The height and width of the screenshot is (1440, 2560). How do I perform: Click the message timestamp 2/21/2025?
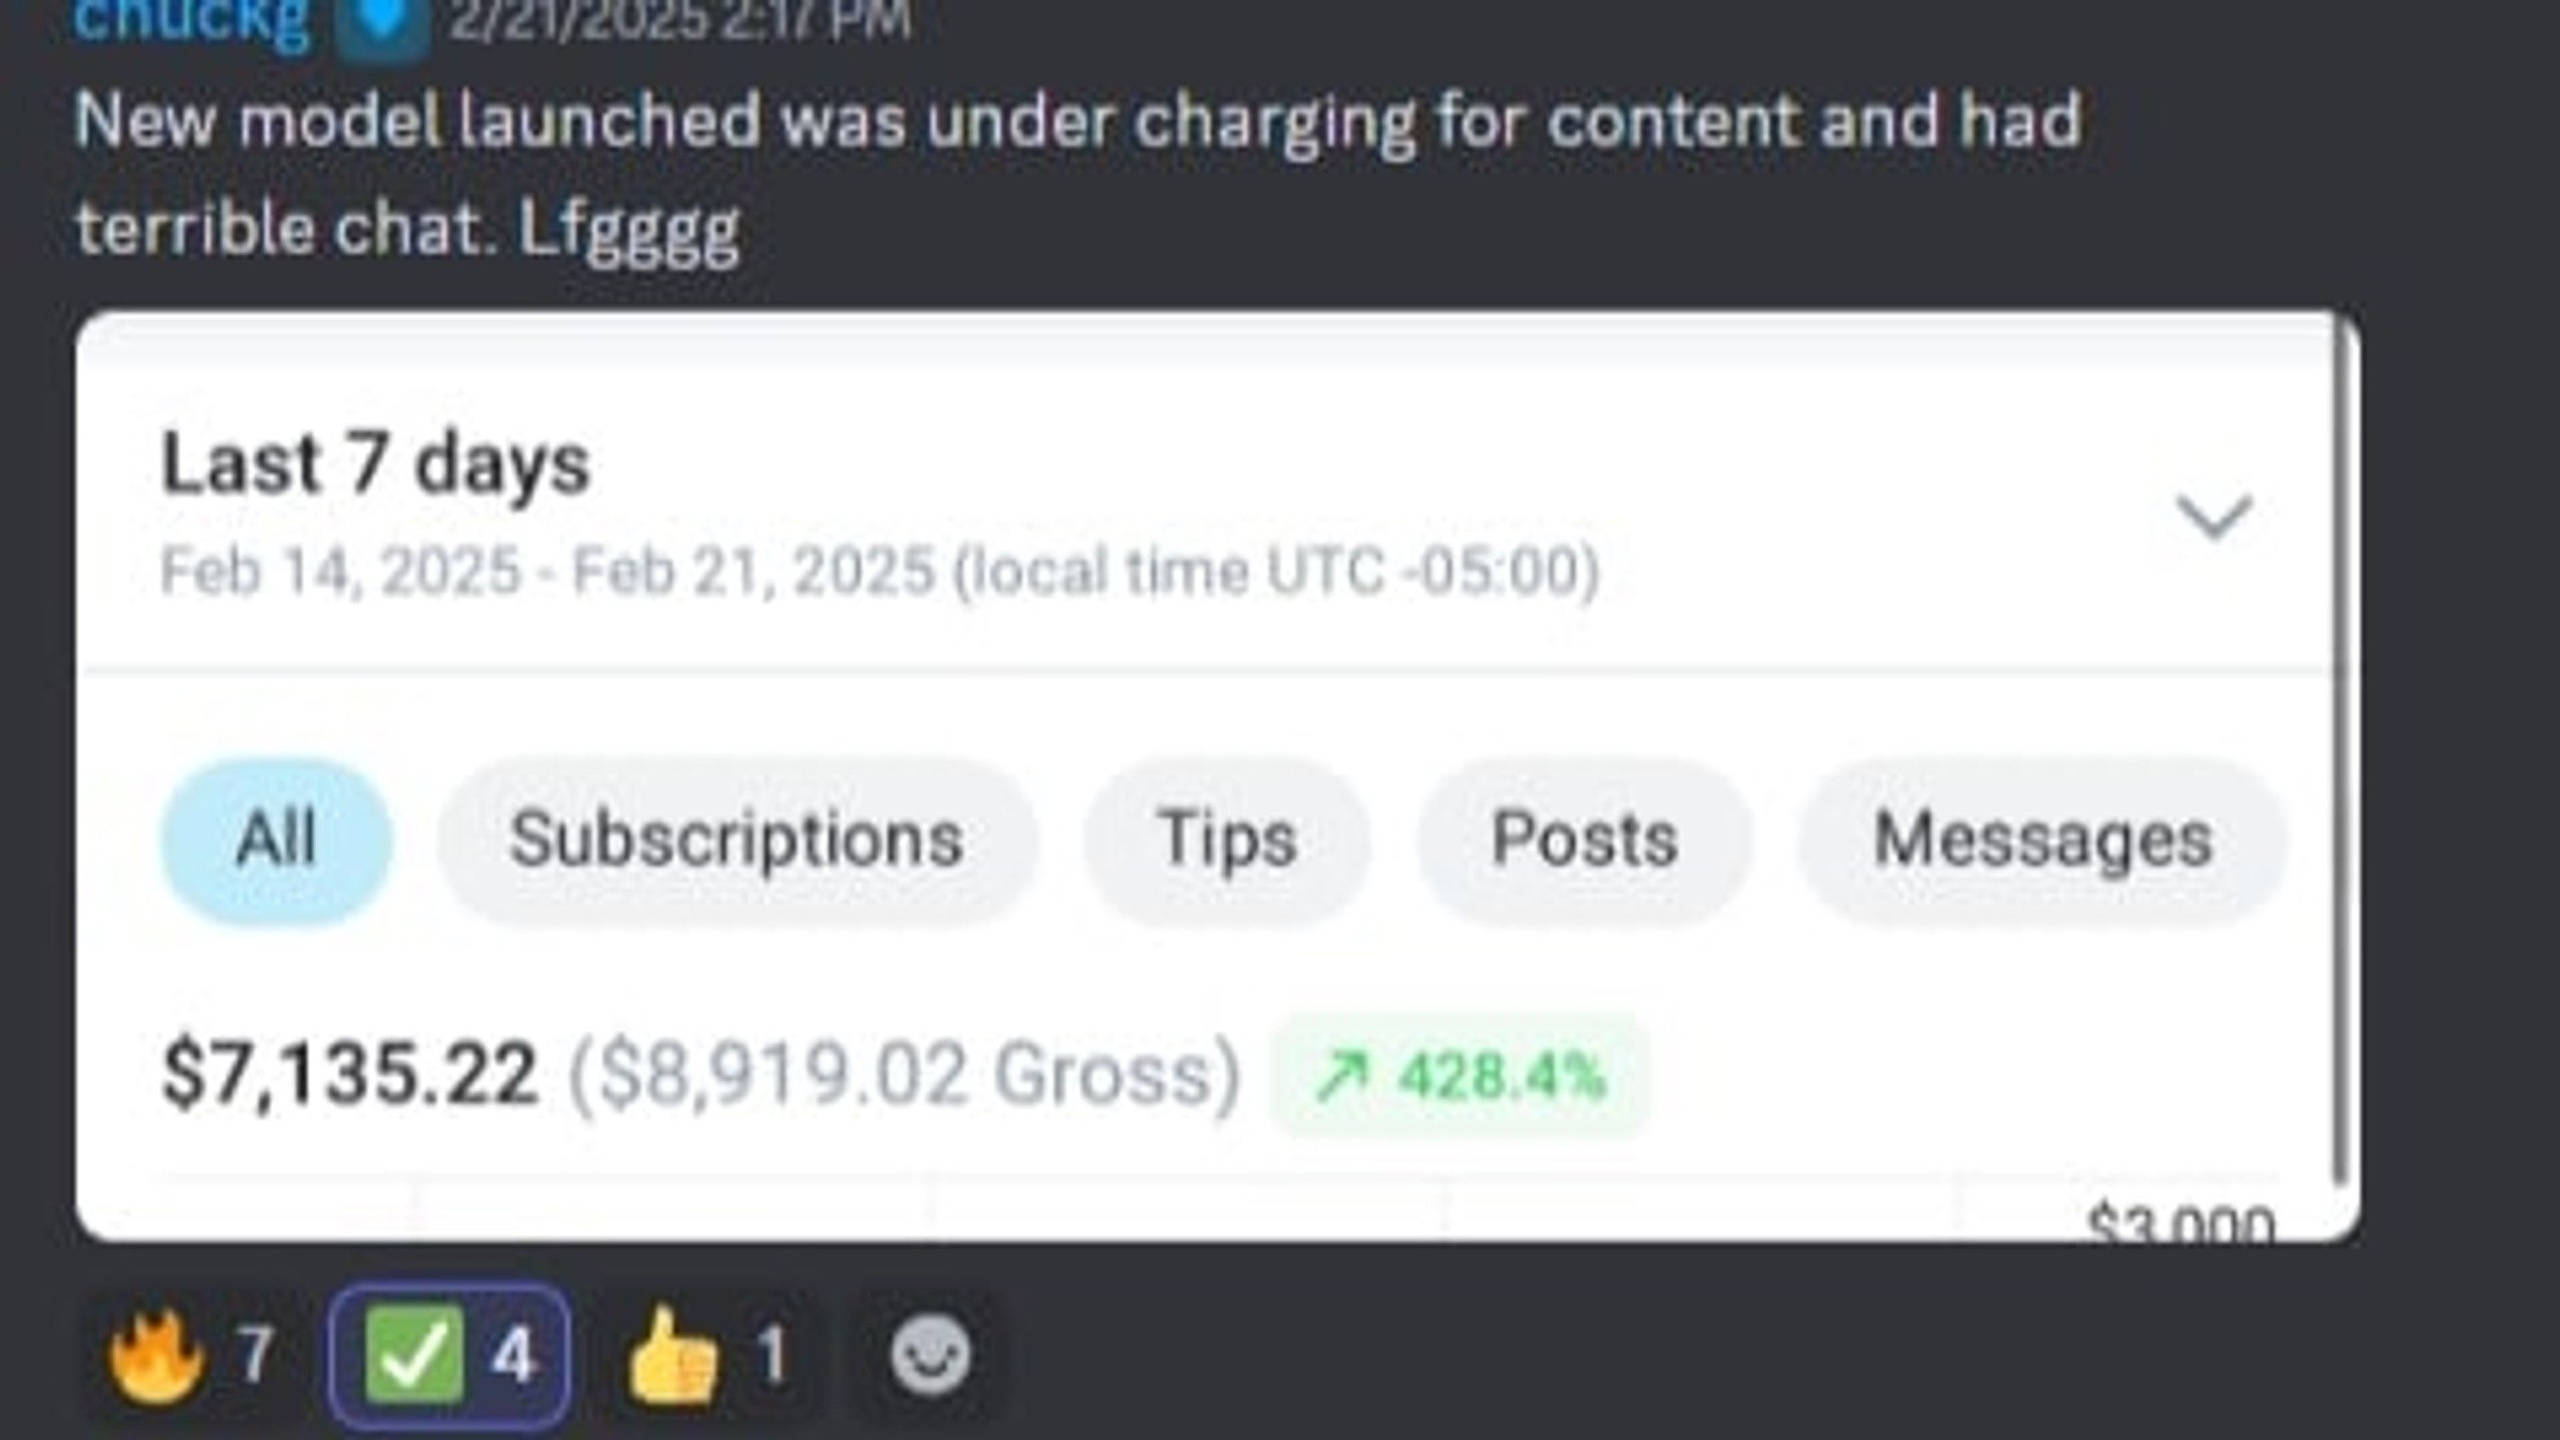[680, 20]
